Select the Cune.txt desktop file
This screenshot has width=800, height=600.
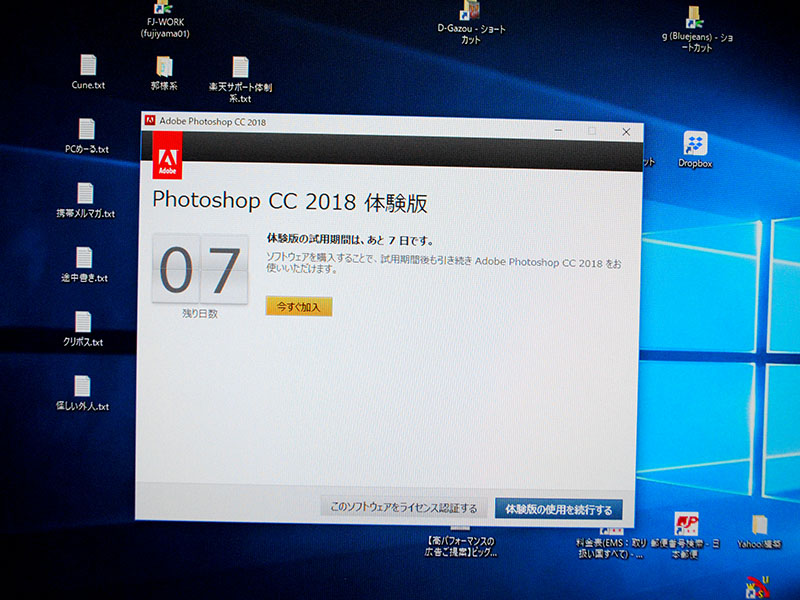(88, 73)
